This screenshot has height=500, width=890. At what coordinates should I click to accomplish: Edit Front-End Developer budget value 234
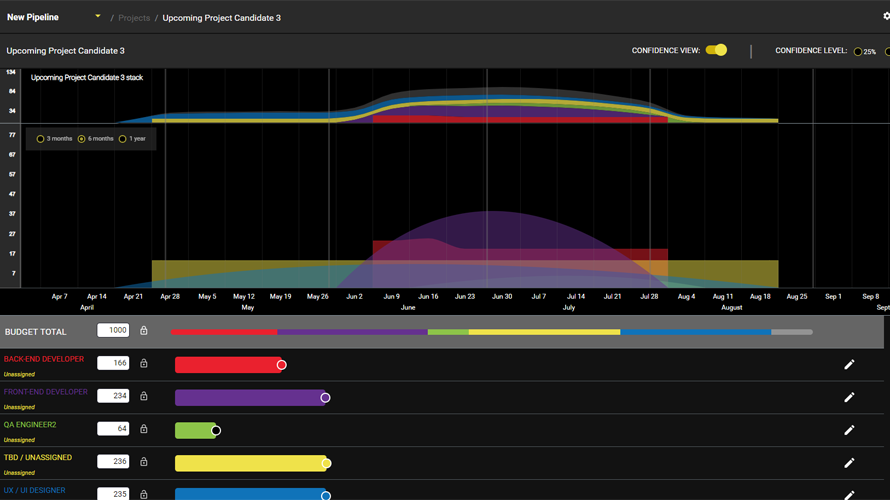pos(113,396)
